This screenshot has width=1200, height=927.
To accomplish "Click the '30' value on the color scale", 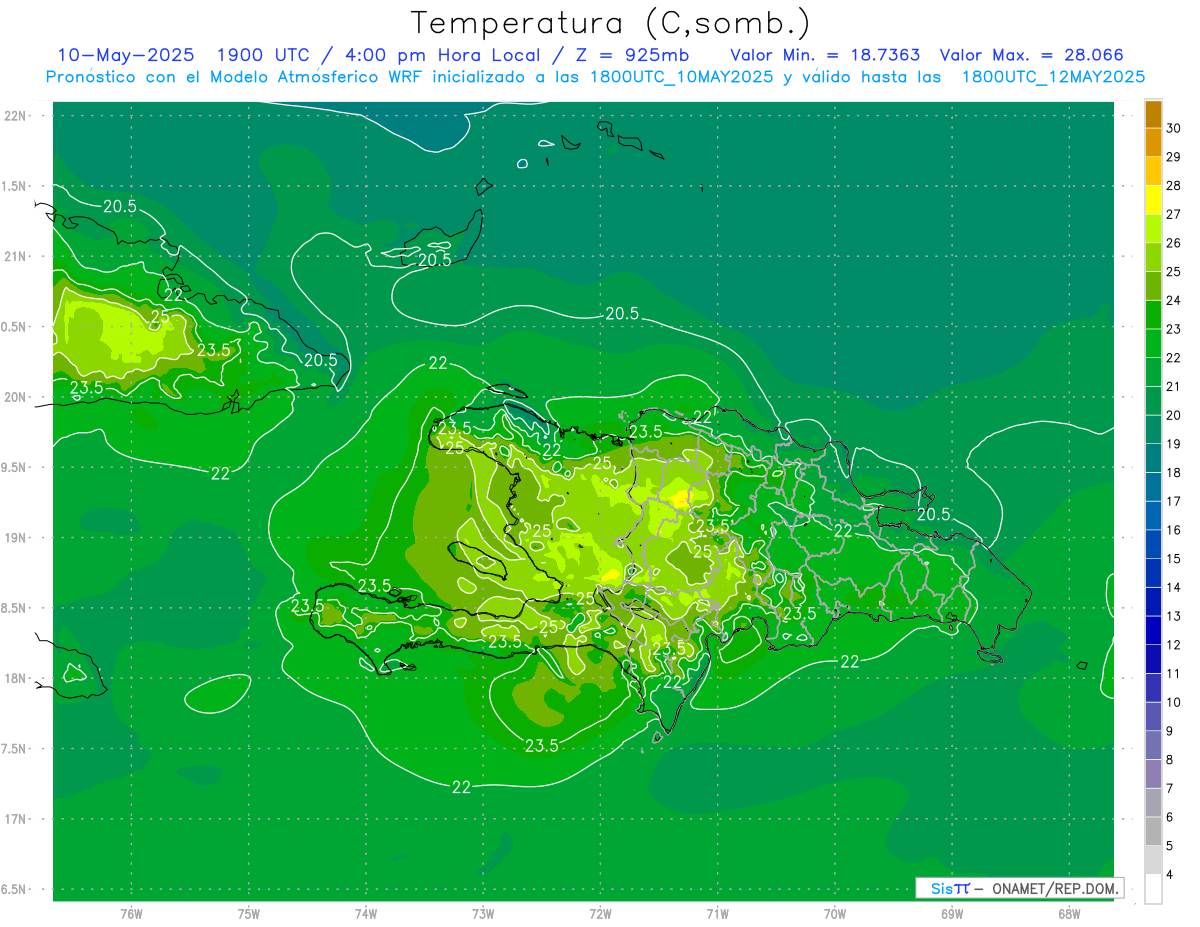I will click(1173, 128).
